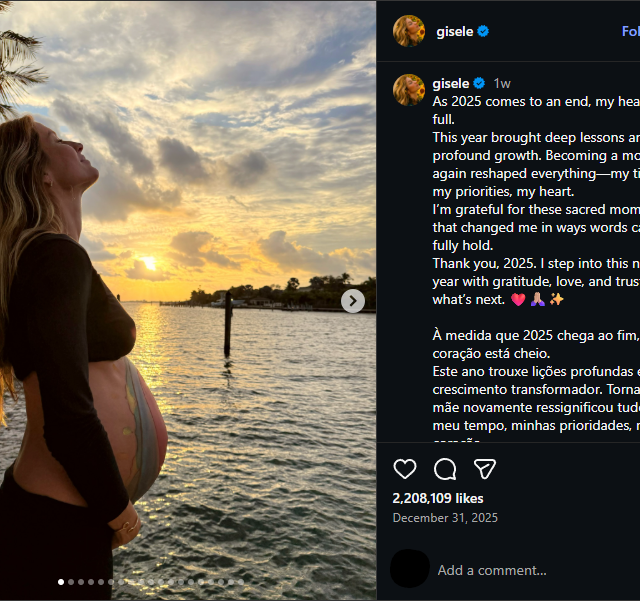Open comments via speech bubble icon
The height and width of the screenshot is (601, 640).
(x=445, y=469)
